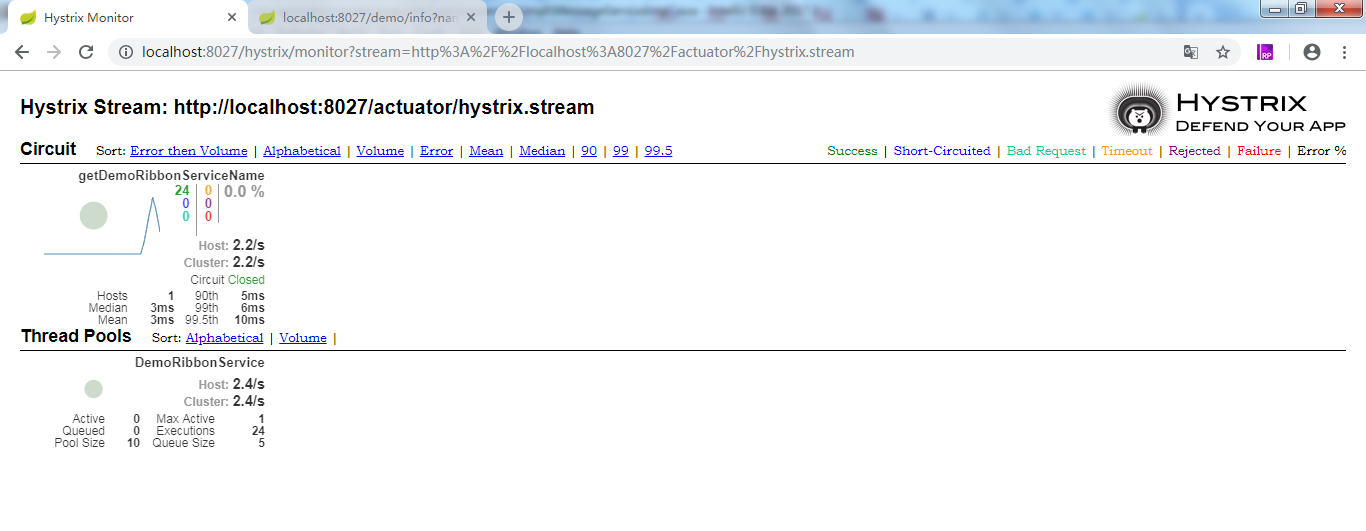Sort circuits by Median
This screenshot has height=531, width=1366.
coord(542,151)
